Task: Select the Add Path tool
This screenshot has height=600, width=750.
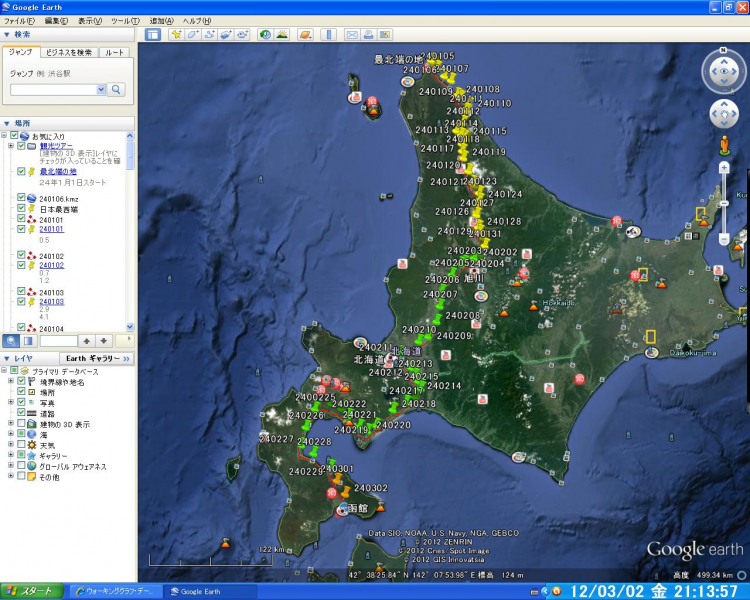Action: coord(210,34)
